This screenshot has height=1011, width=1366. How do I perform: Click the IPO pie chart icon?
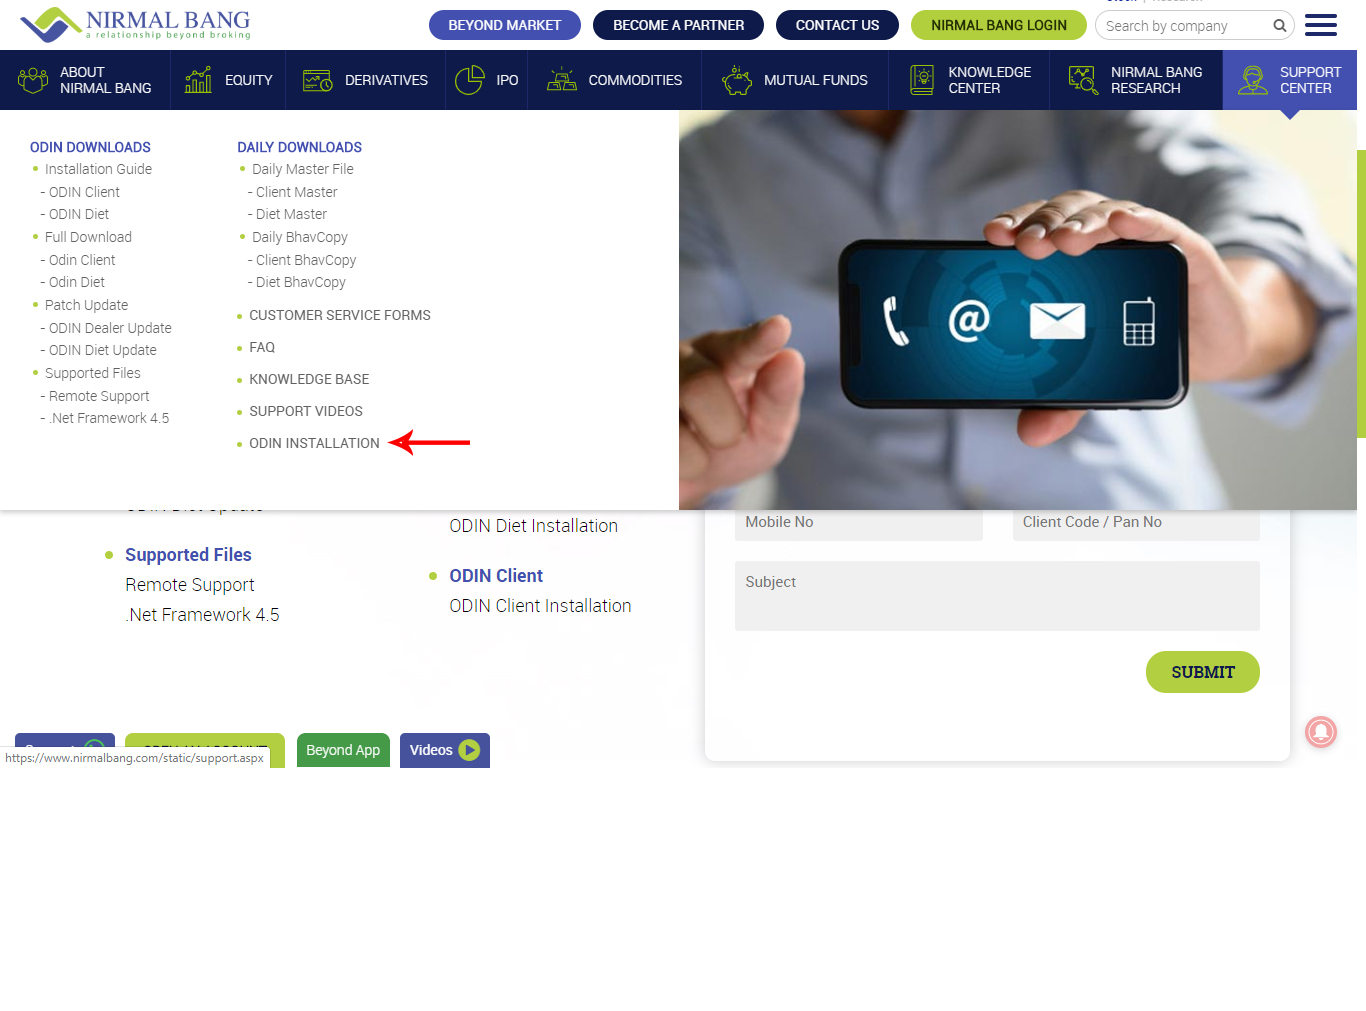point(469,80)
